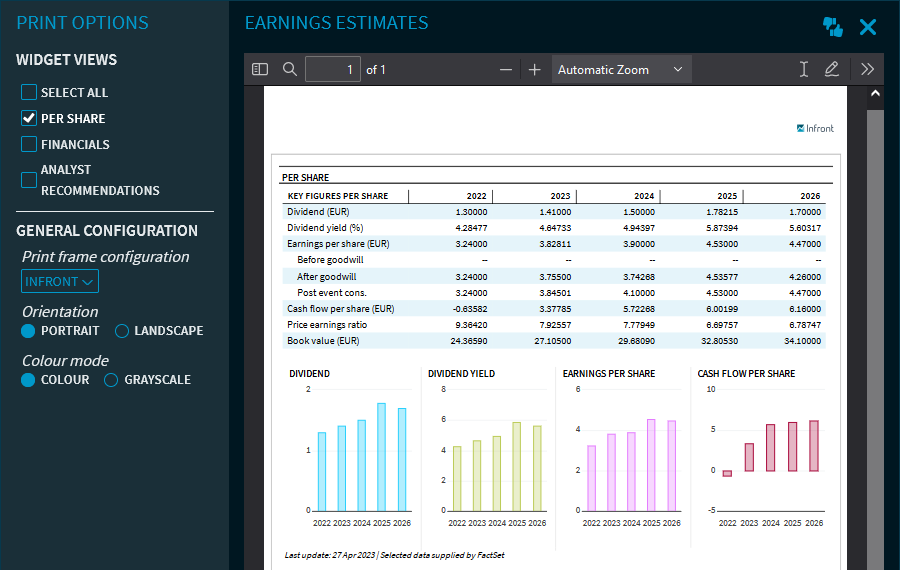The height and width of the screenshot is (570, 900).
Task: Click the scroll up arrow of preview
Action: click(x=875, y=94)
